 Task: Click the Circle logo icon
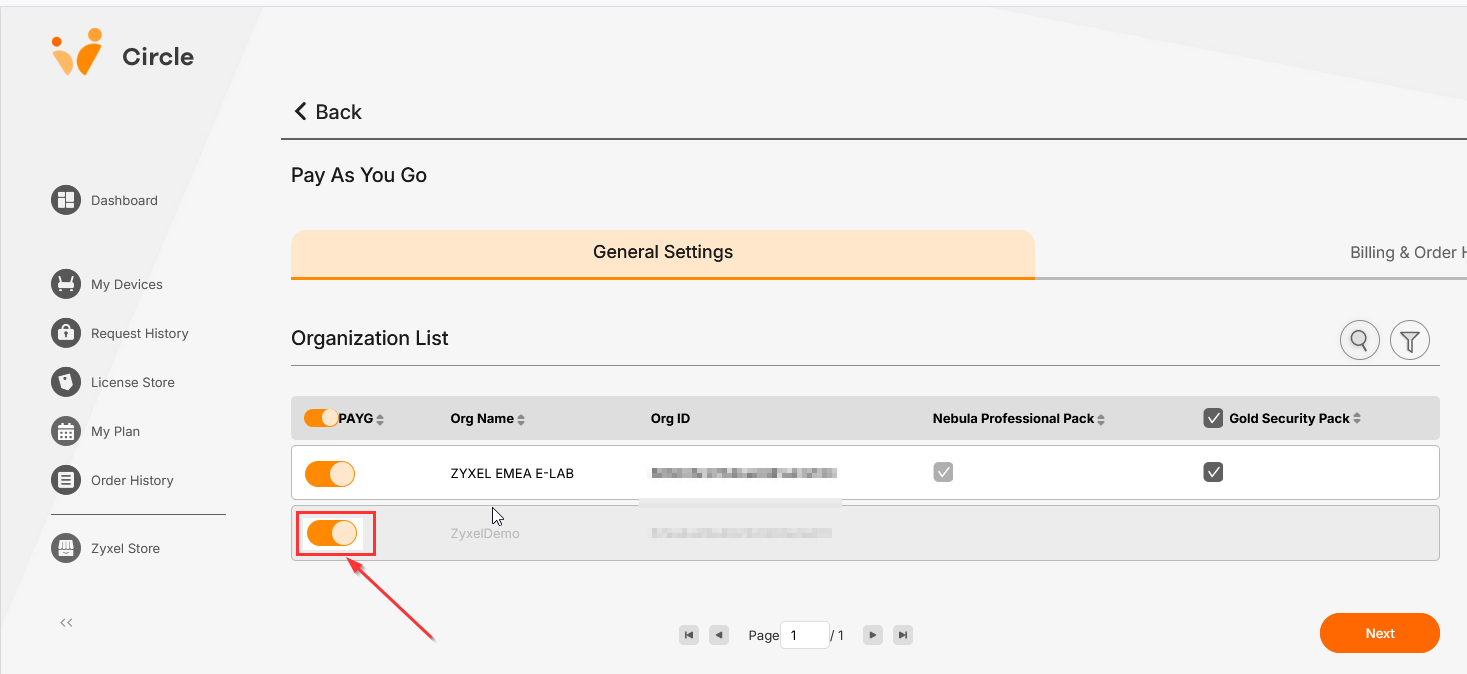pos(77,52)
